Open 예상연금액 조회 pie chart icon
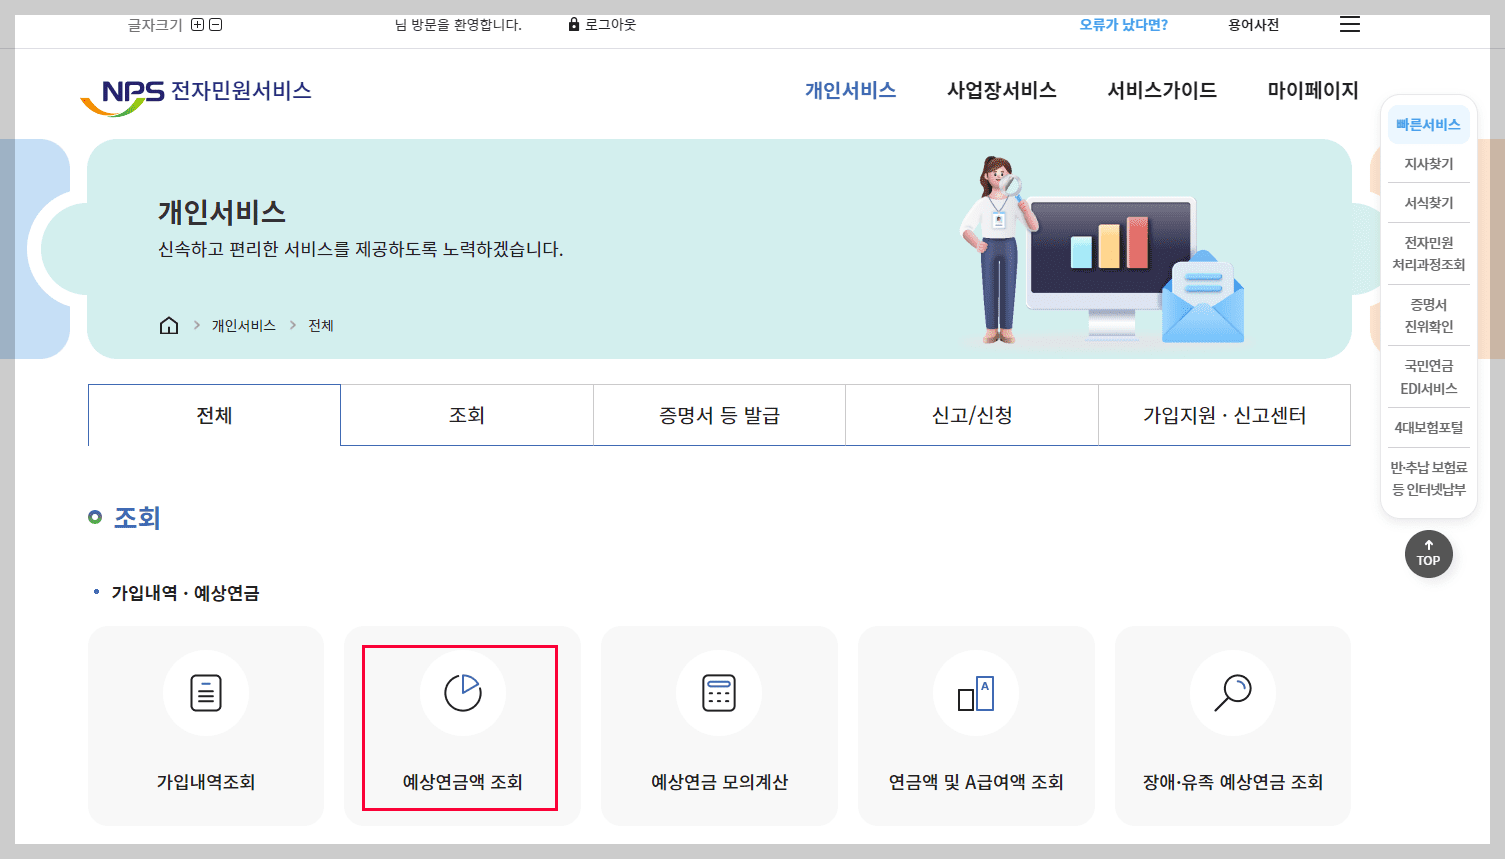Viewport: 1505px width, 859px height. (x=461, y=692)
